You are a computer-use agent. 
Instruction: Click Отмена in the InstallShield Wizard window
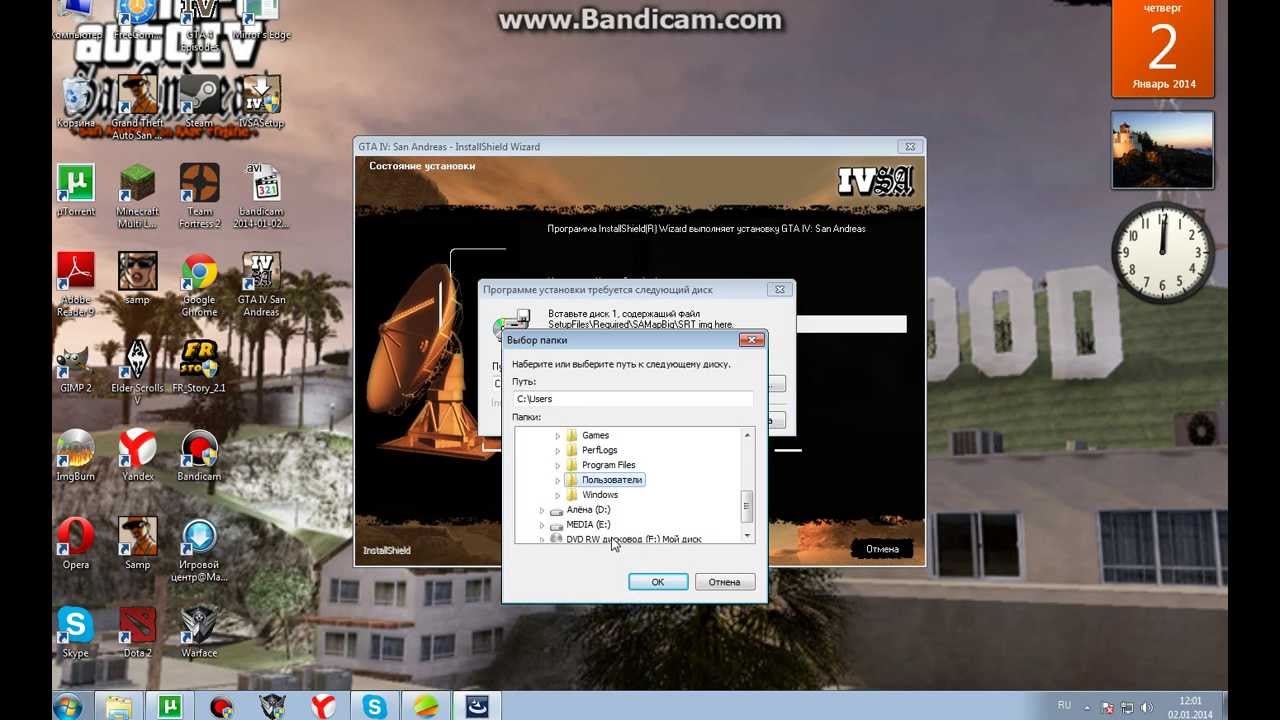pos(882,549)
